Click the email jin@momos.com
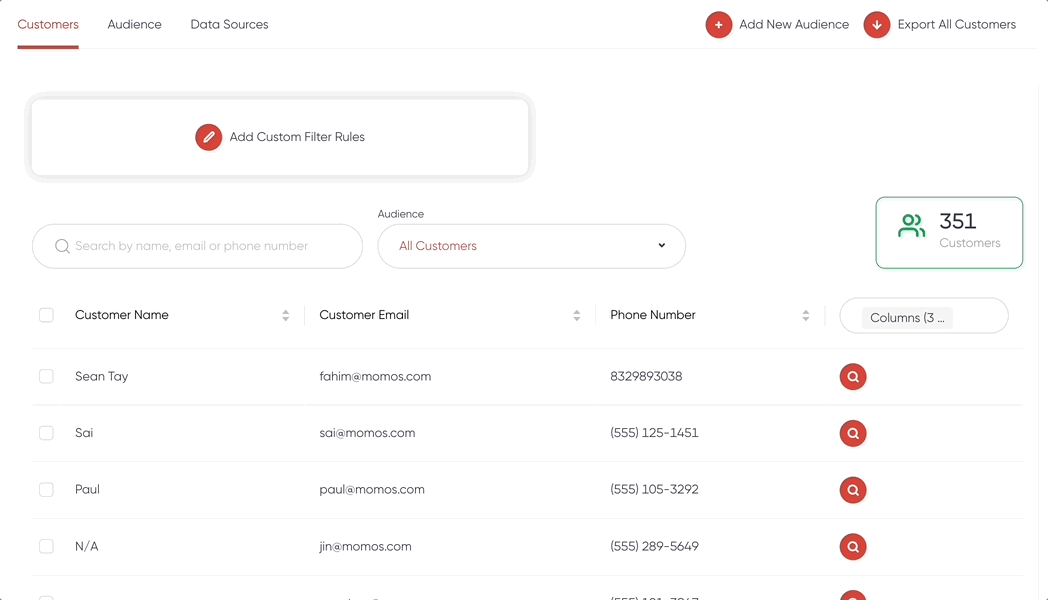 [x=365, y=547]
